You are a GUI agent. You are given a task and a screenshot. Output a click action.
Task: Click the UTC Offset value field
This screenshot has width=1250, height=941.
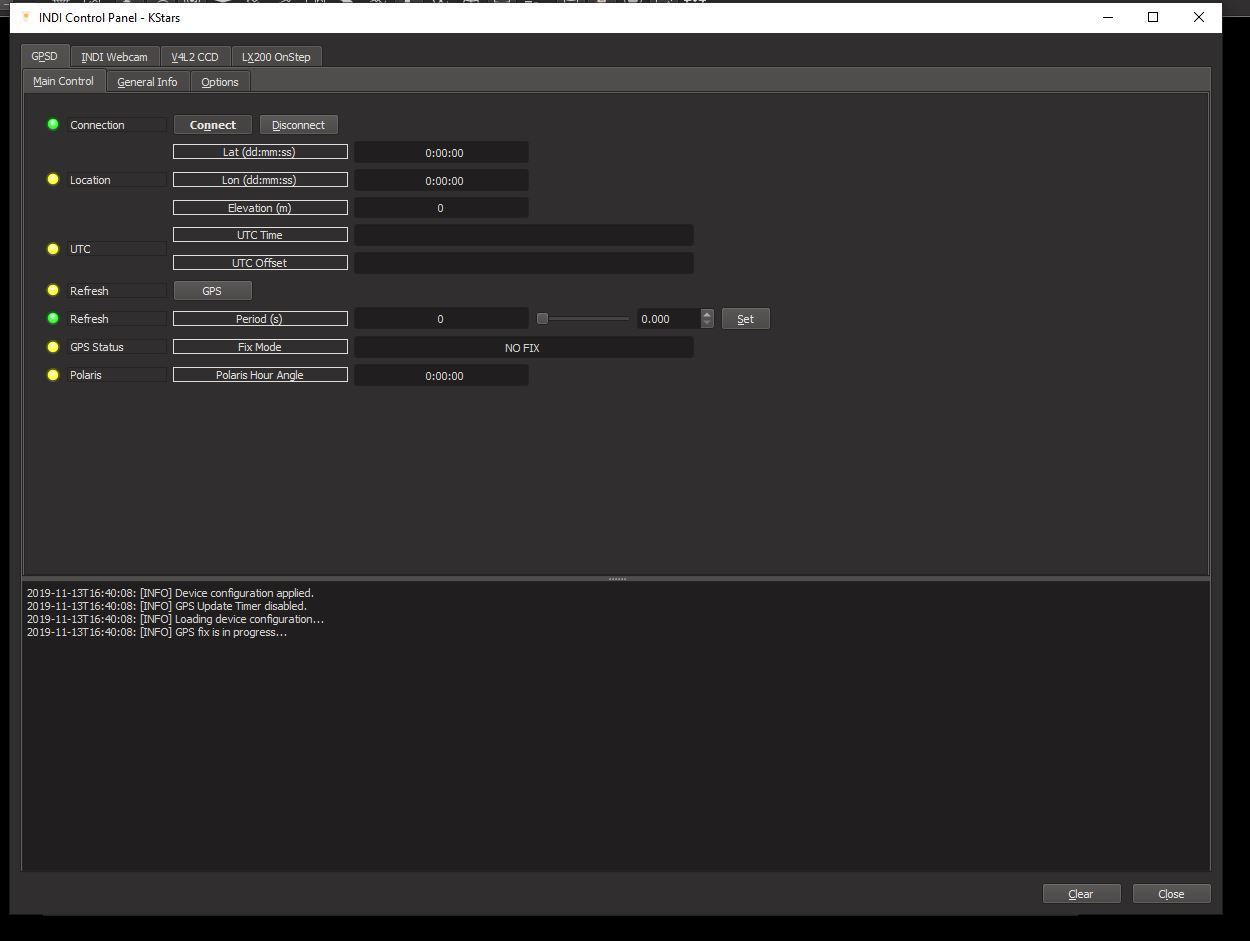[x=524, y=263]
